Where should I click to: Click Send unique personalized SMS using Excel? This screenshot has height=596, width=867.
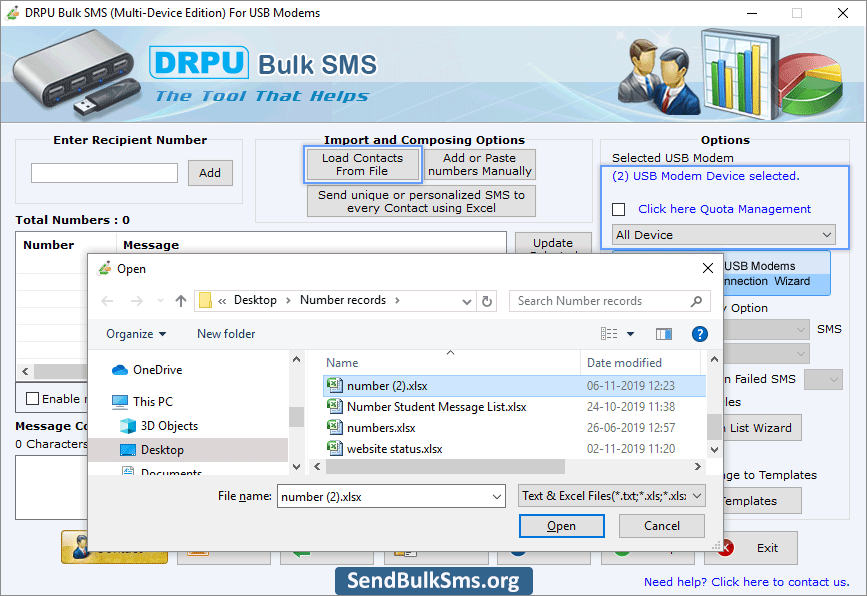tap(421, 201)
